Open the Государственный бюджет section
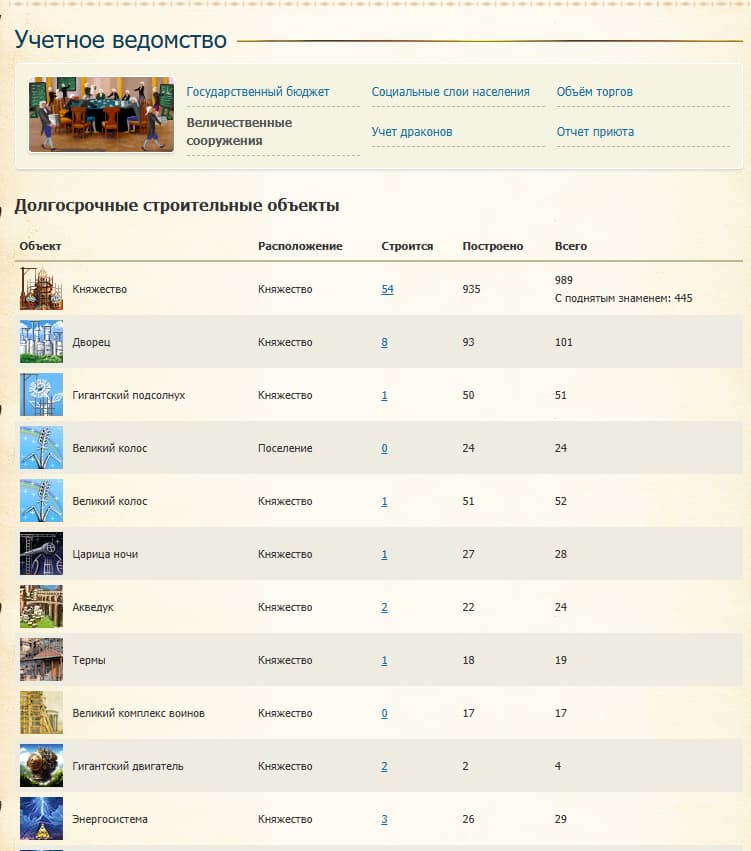The image size is (751, 851). click(x=258, y=92)
